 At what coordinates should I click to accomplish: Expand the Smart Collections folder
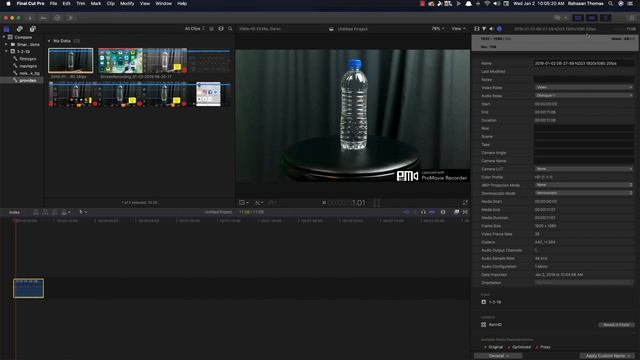7,44
